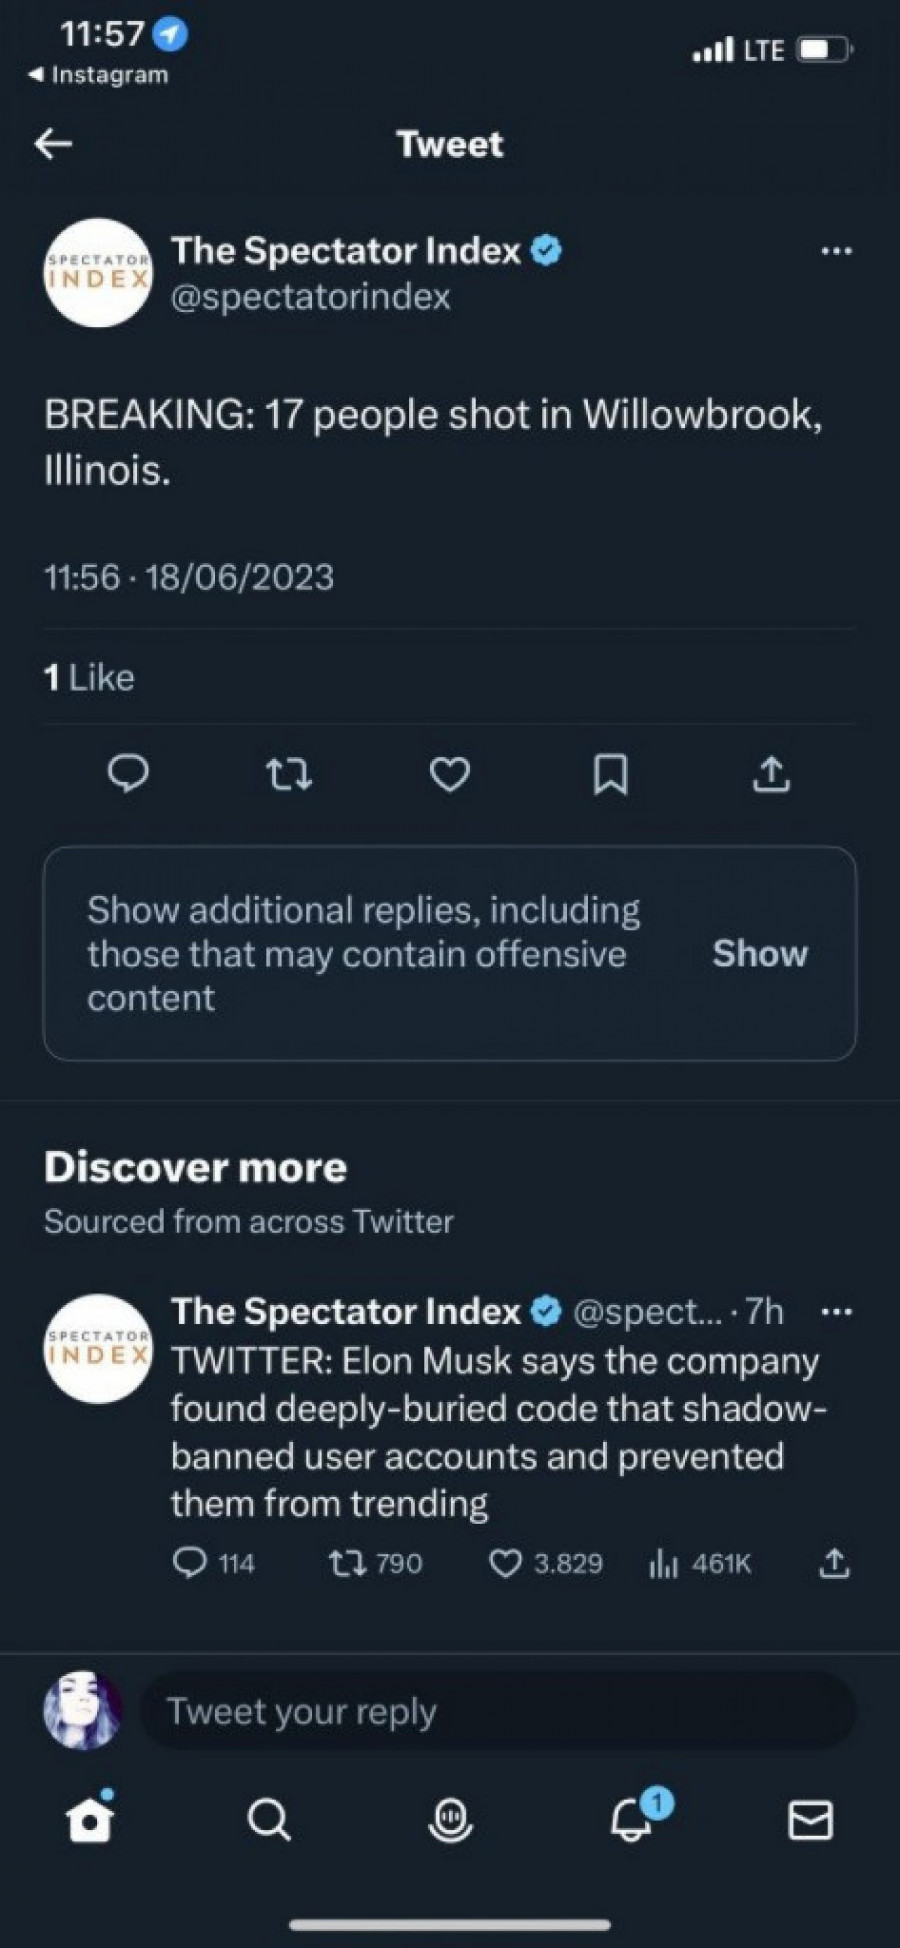Retweet the Willowbrook breaking tweet
Screen dimensions: 900x1948
pos(290,774)
